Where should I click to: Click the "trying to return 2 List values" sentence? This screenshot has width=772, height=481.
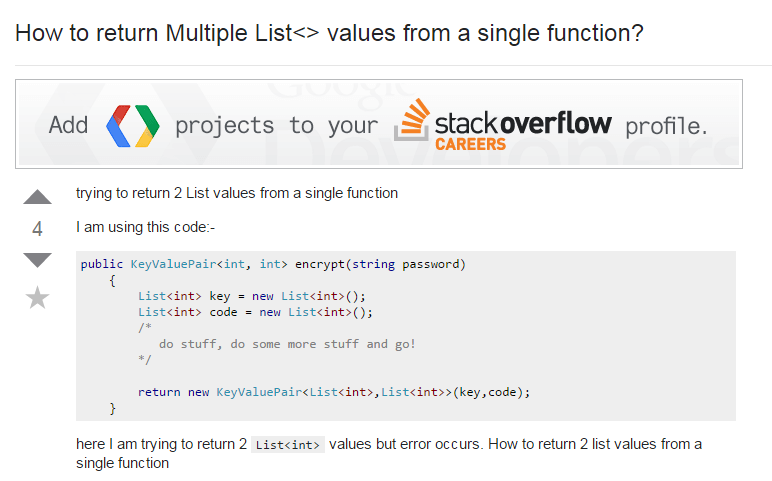pos(237,193)
